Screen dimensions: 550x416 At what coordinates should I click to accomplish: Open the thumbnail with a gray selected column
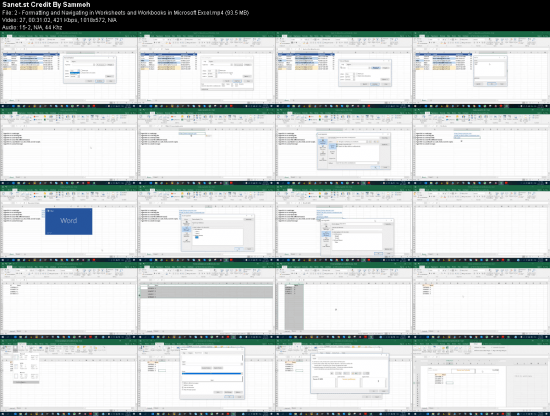click(344, 300)
